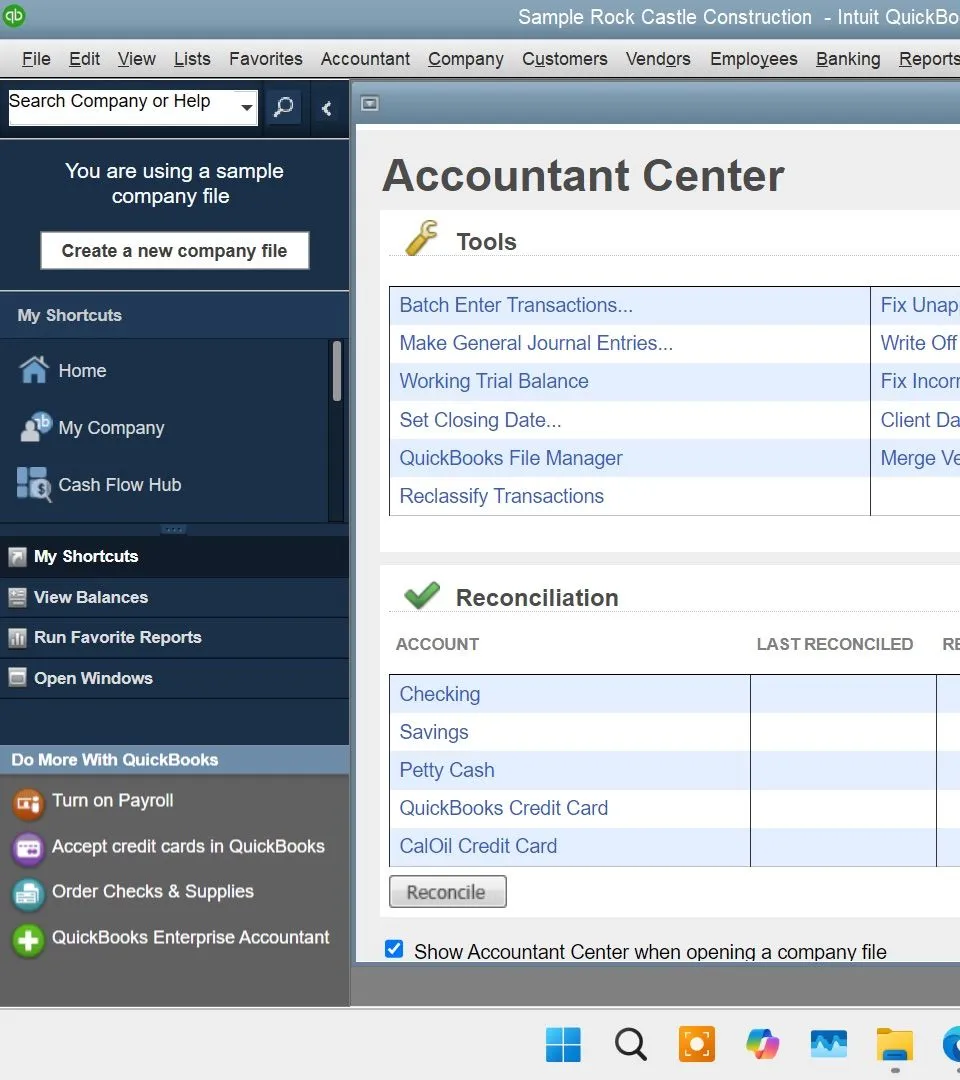Expand the search box dropdown arrow
Screen dimensions: 960x1080
point(246,107)
